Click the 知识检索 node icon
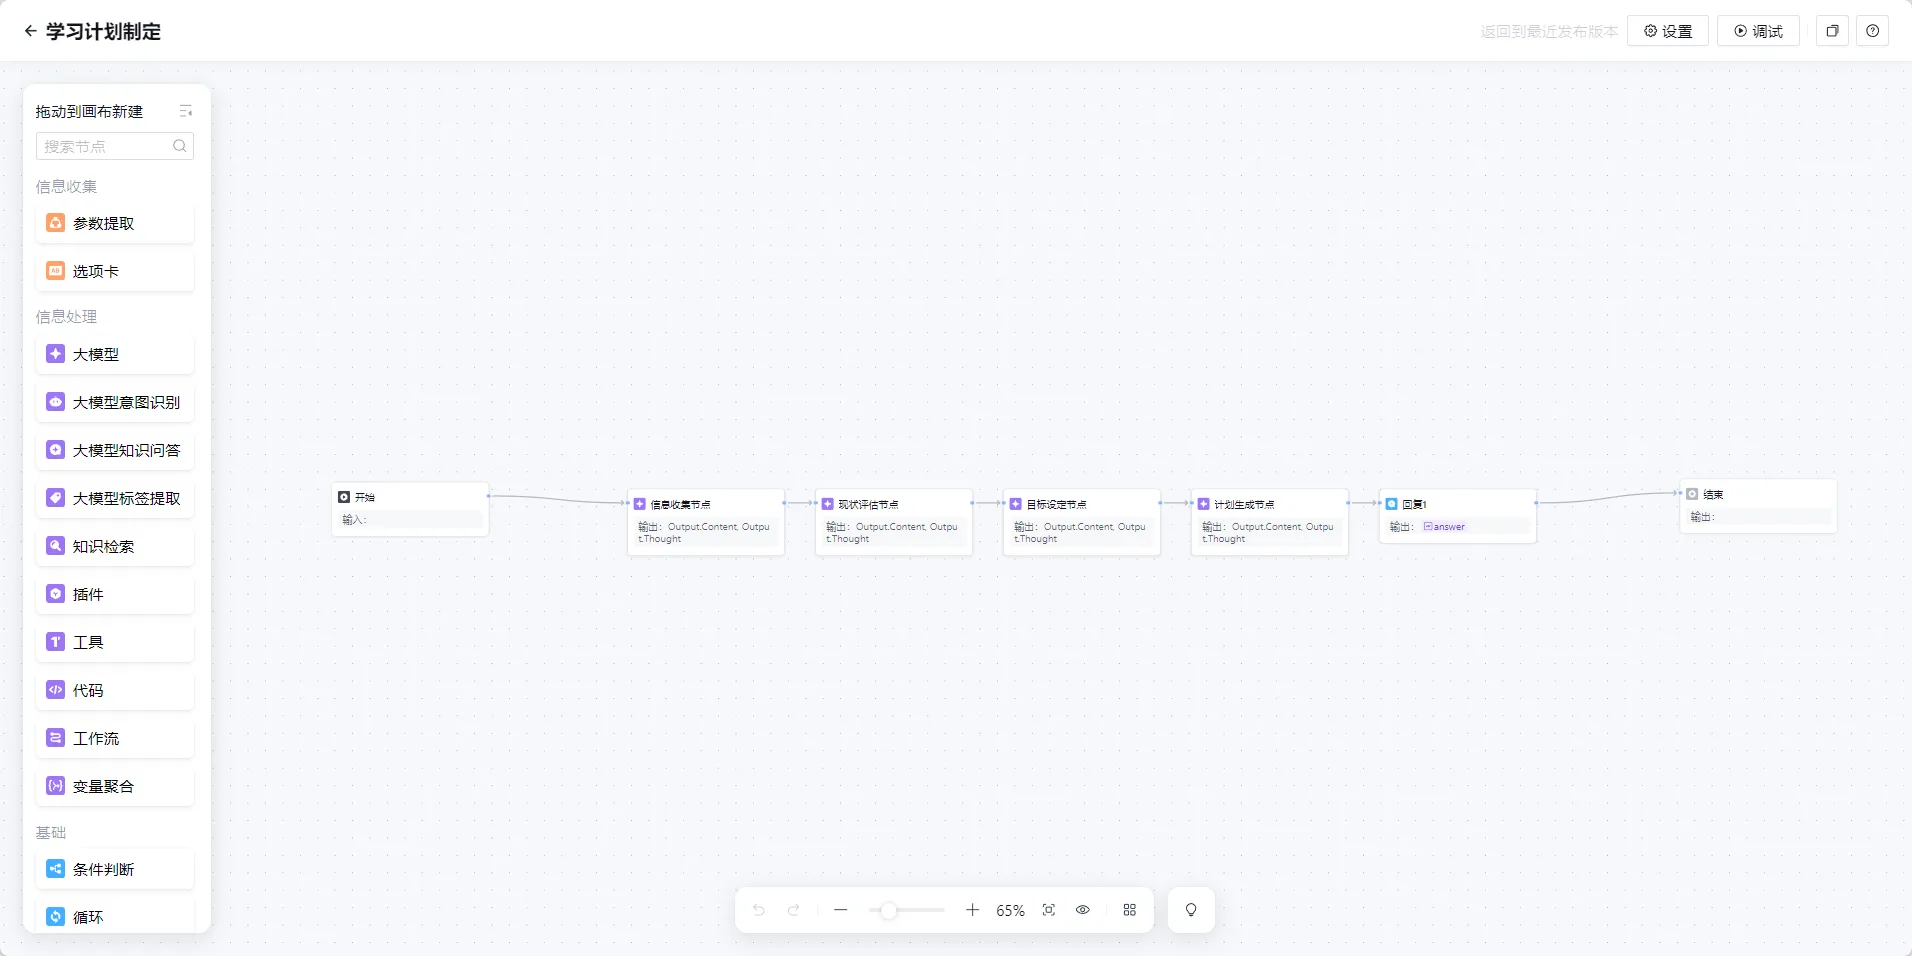The width and height of the screenshot is (1912, 956). (x=56, y=546)
